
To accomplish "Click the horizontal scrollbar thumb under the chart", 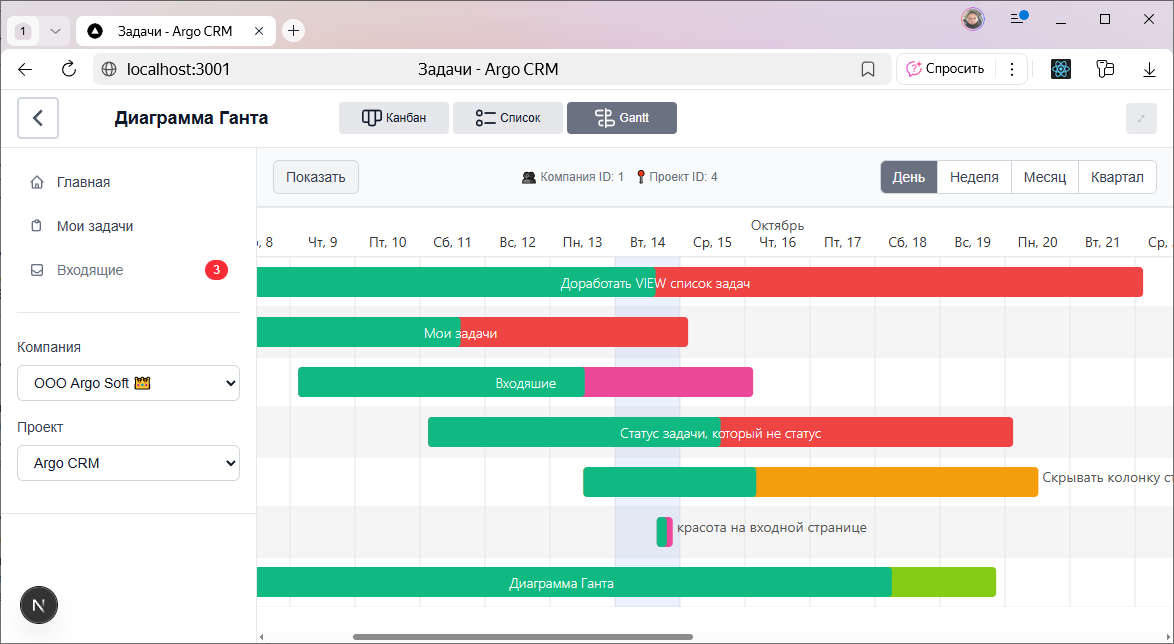I will pos(522,636).
